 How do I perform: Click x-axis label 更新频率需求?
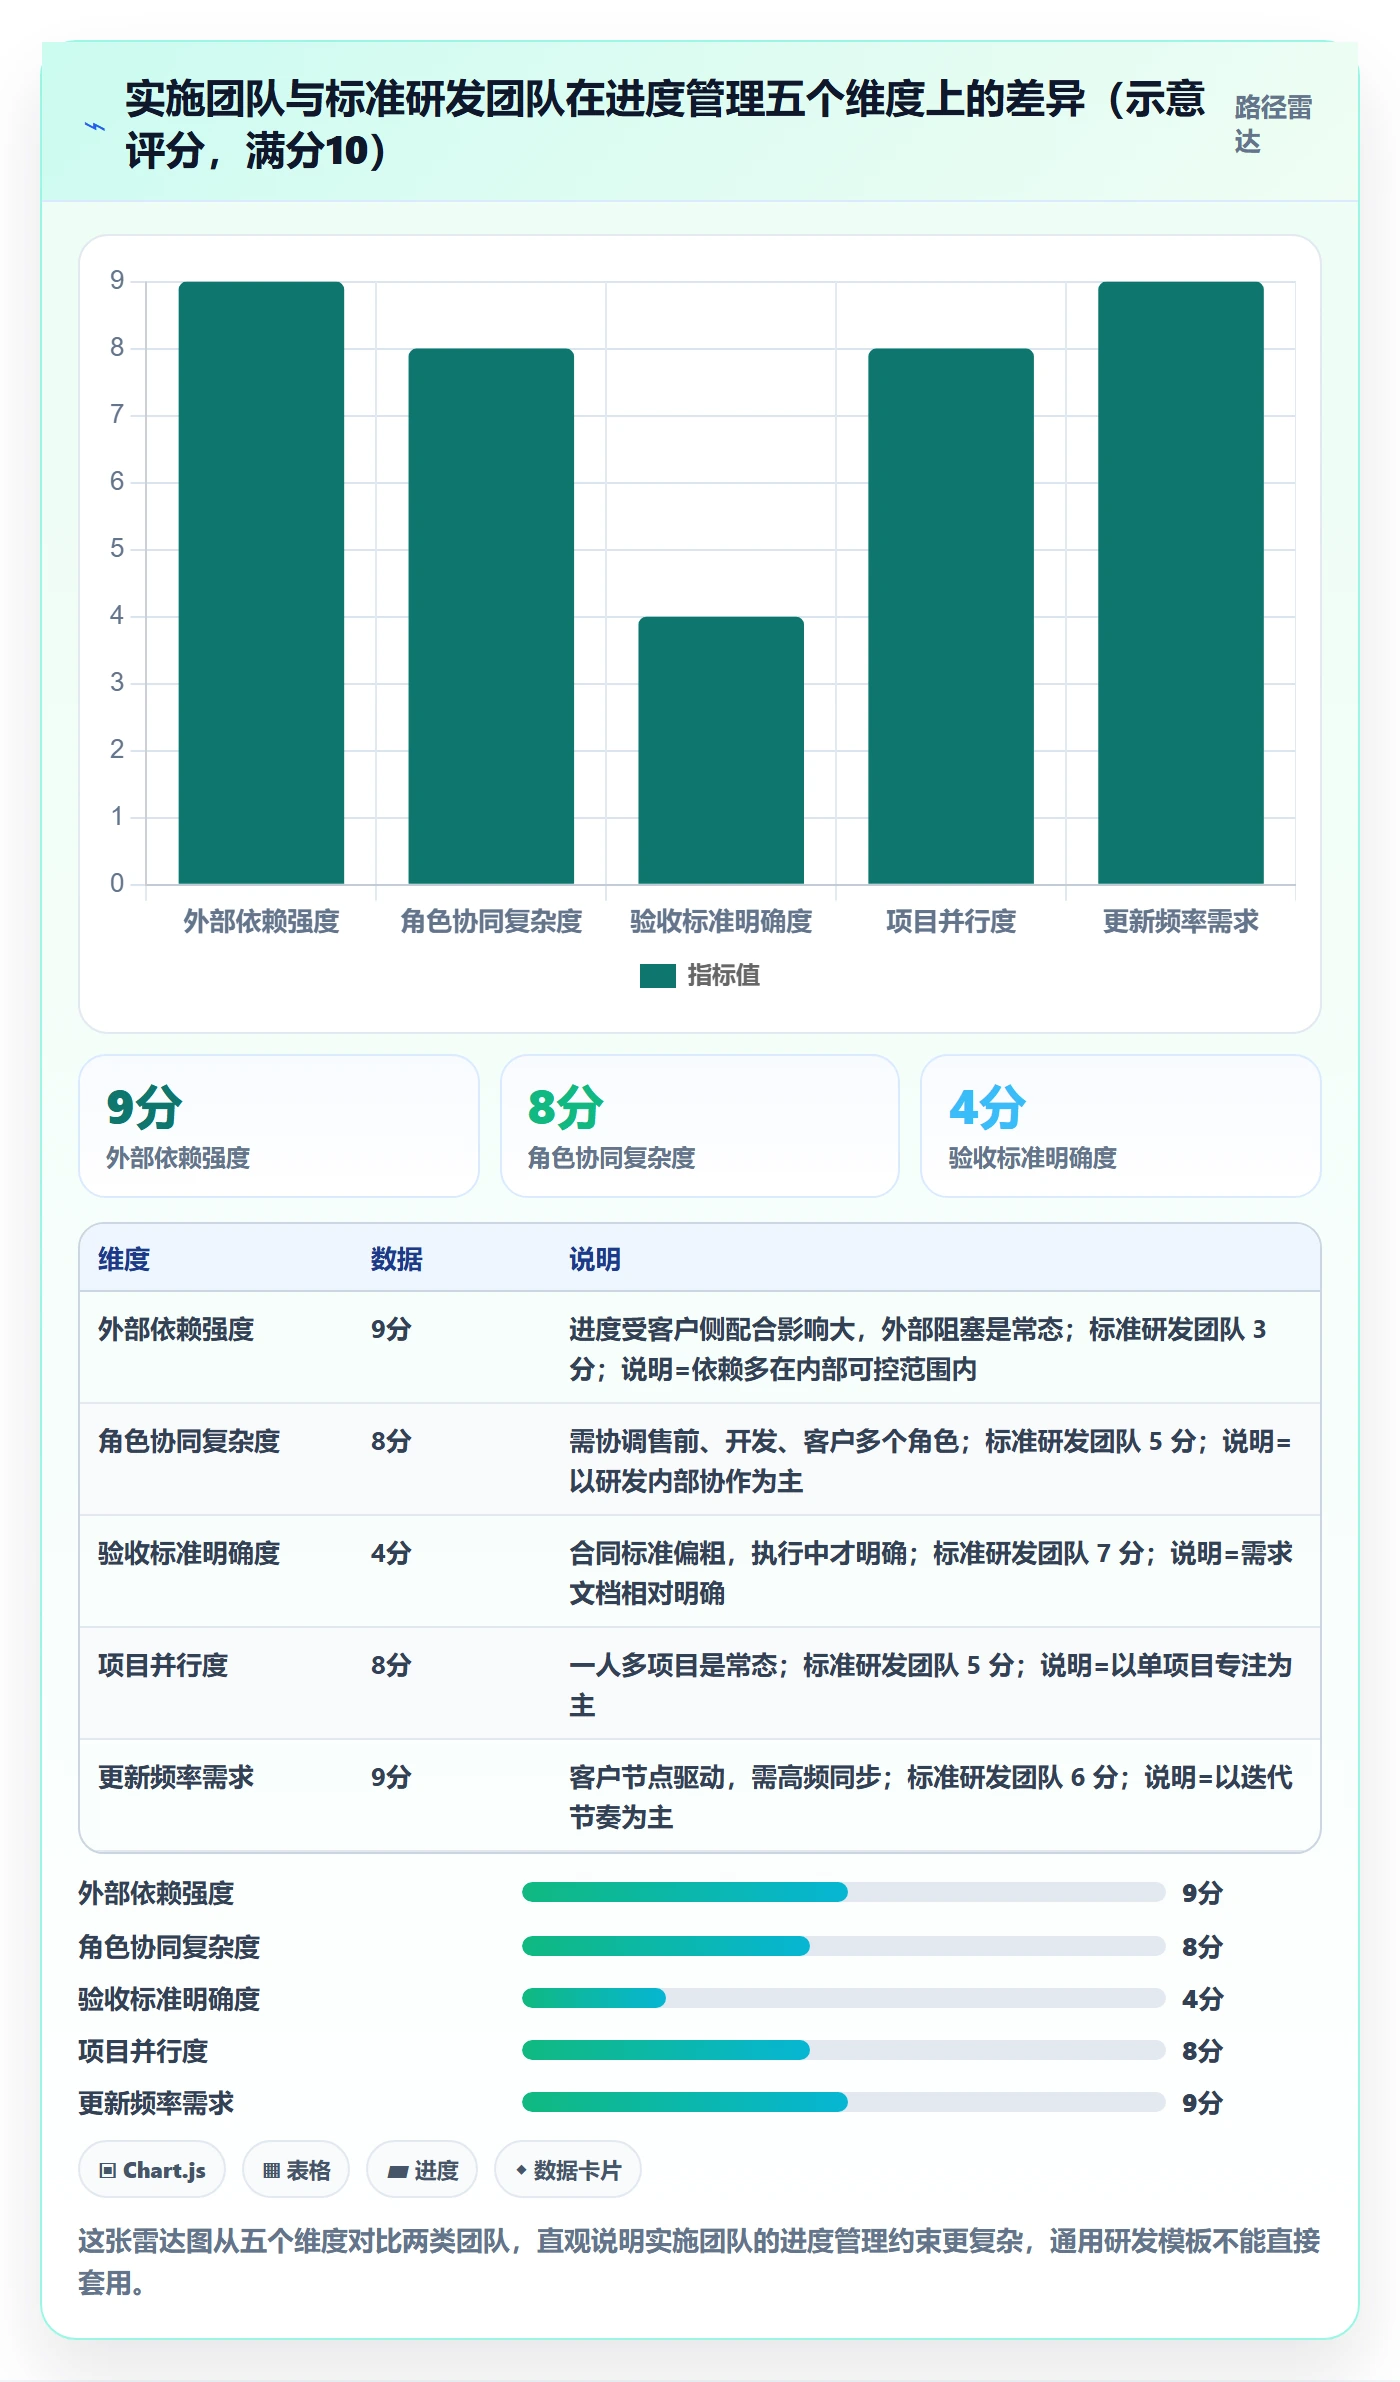pos(1181,922)
